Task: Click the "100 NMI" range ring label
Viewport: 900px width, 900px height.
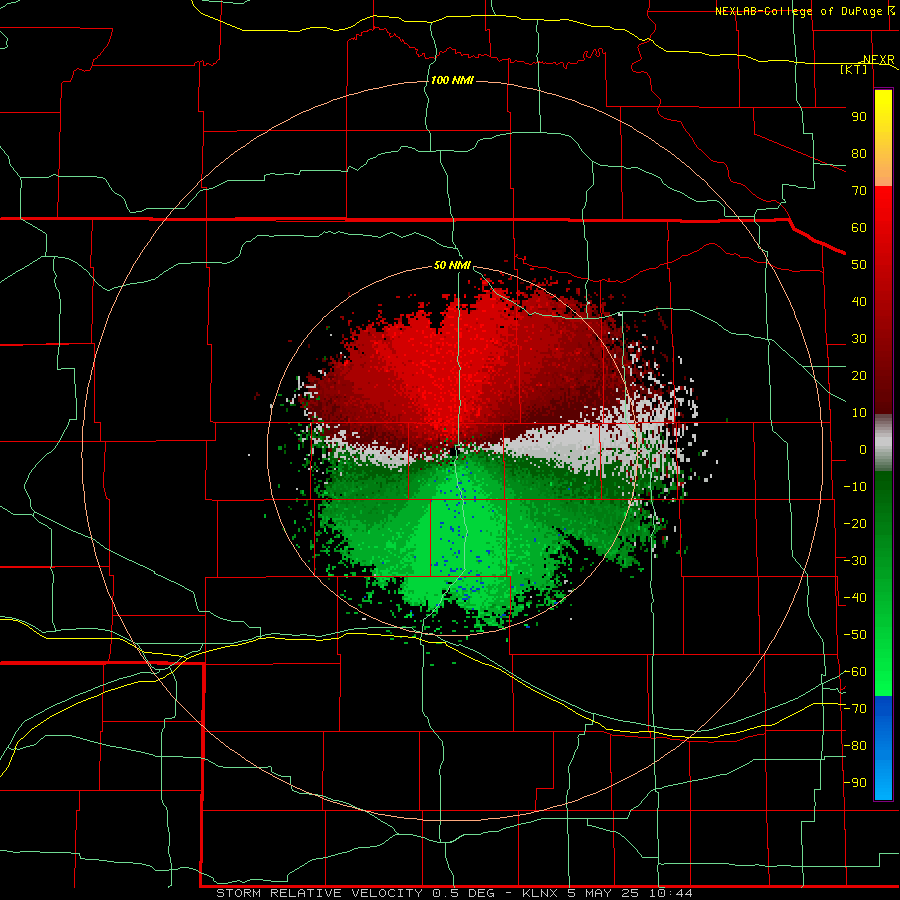Action: (x=452, y=80)
